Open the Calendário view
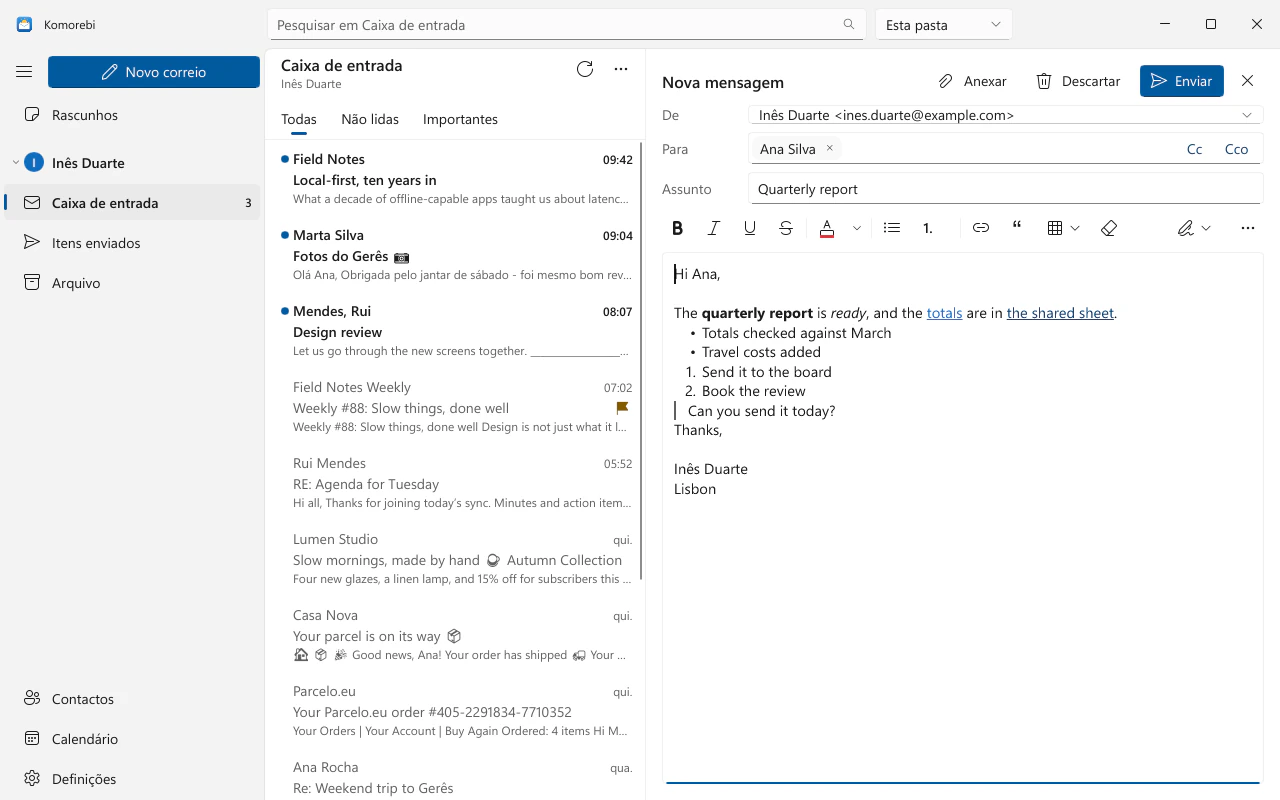This screenshot has width=1280, height=800. (x=132, y=739)
